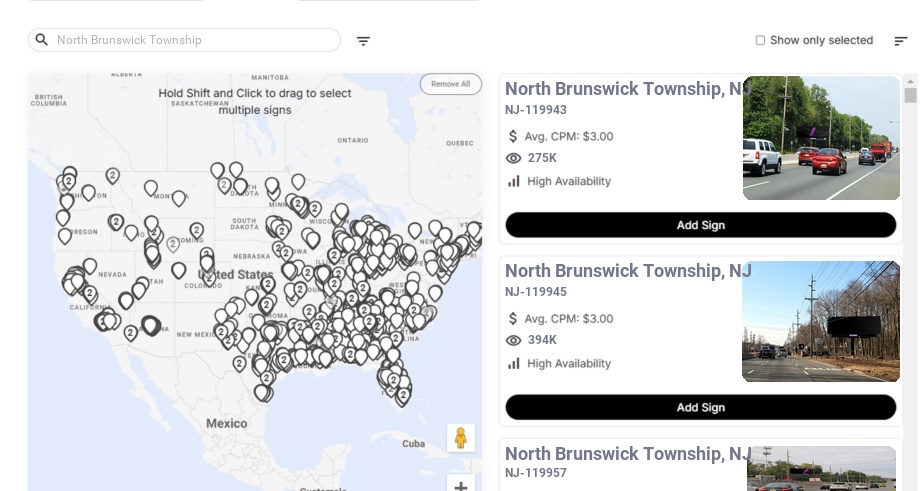
Task: Focus the North Brunswick Township search field
Action: 190,40
